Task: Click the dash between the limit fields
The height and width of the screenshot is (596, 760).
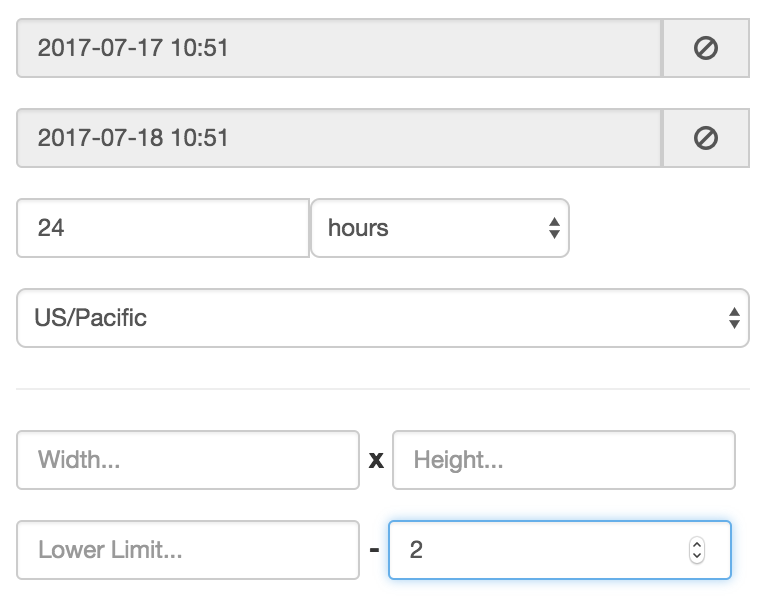Action: coord(373,549)
